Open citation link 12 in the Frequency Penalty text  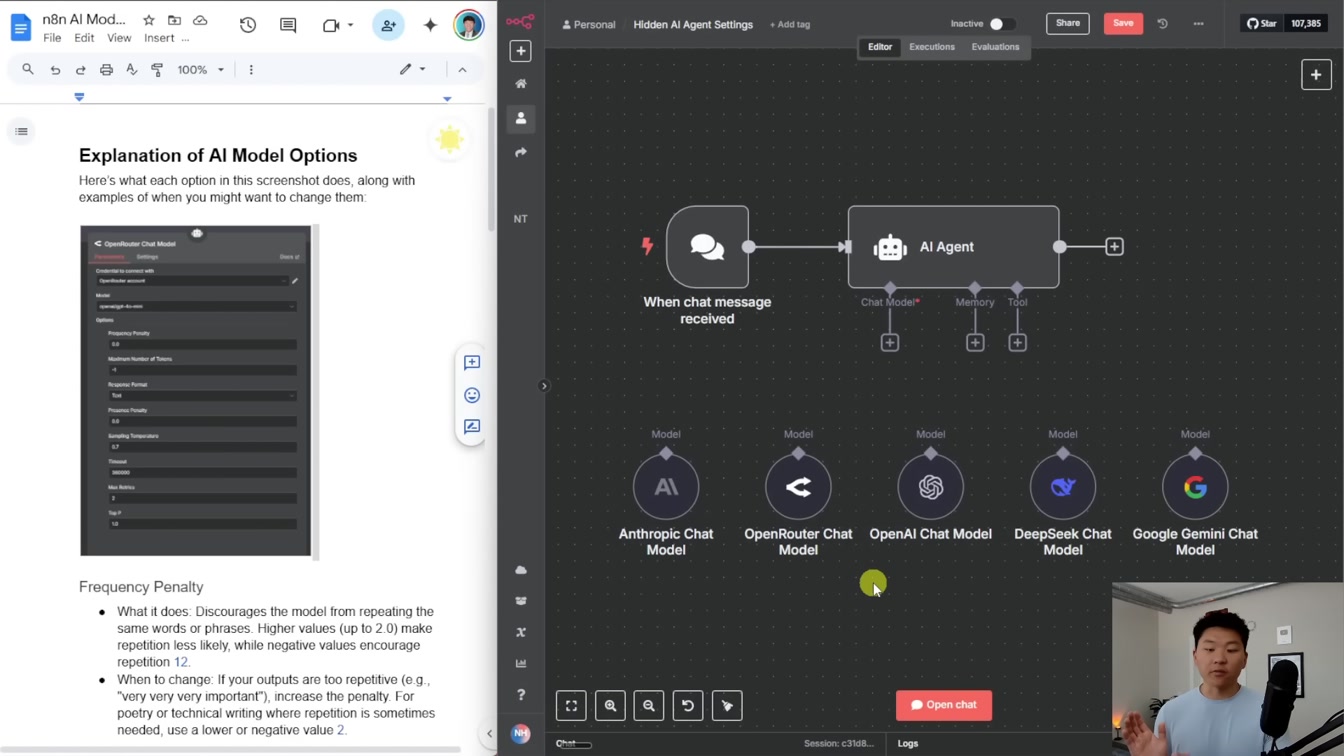(x=181, y=662)
